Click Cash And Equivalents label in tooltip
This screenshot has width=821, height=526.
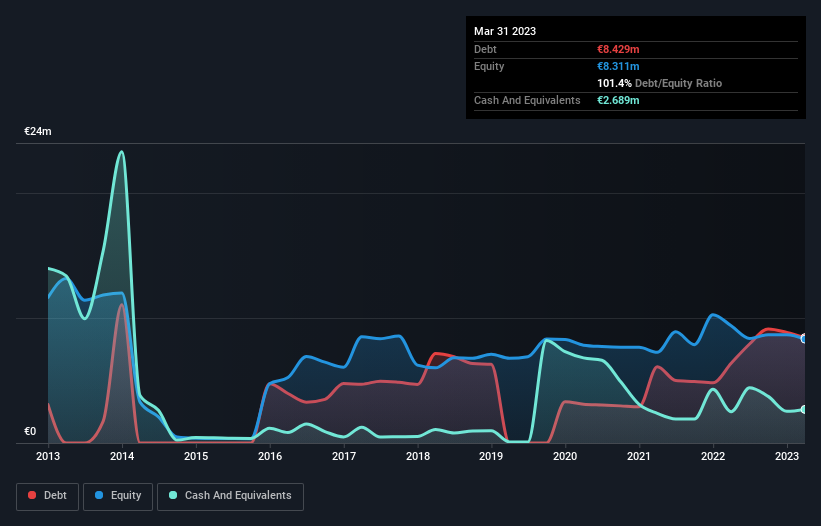click(527, 100)
